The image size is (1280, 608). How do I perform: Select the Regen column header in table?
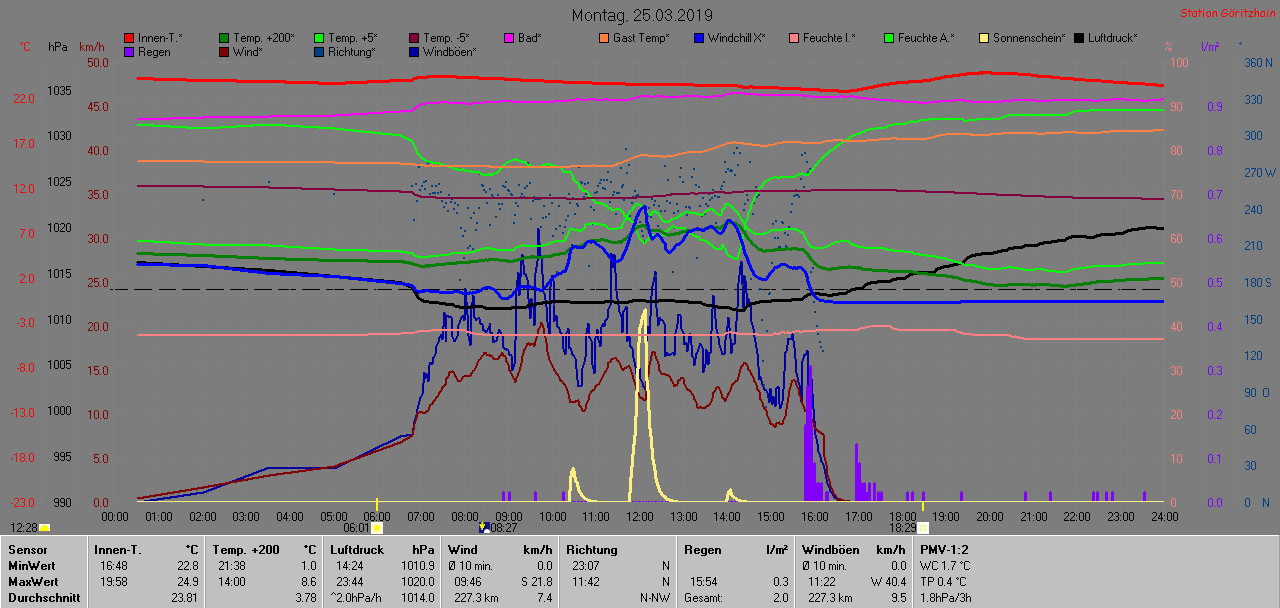702,549
